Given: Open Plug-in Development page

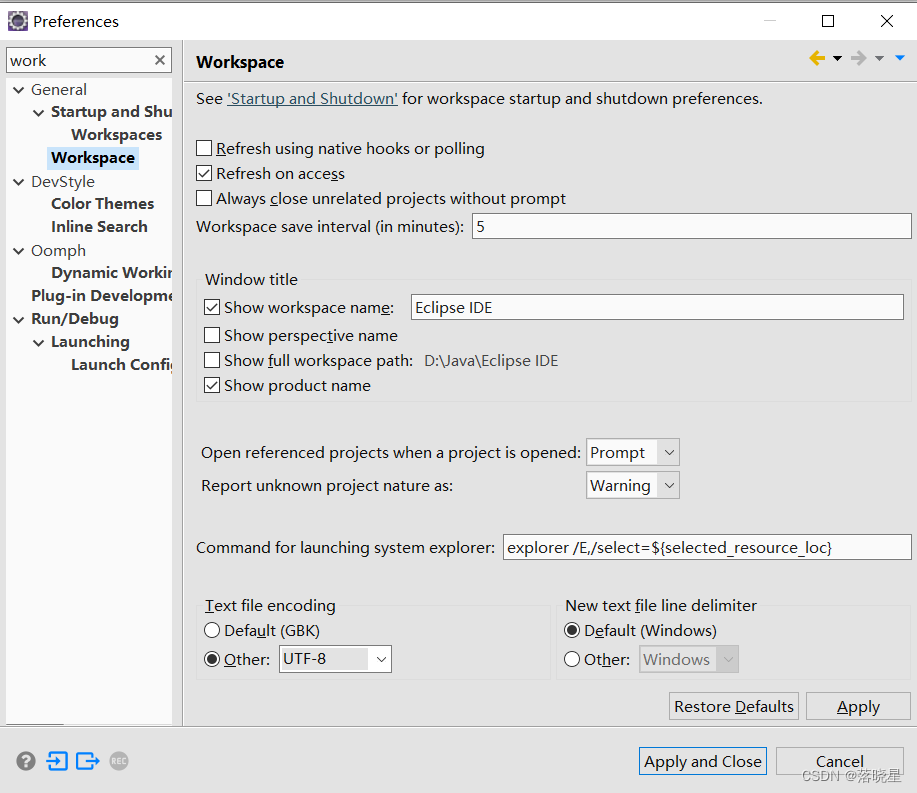Looking at the screenshot, I should coord(101,295).
